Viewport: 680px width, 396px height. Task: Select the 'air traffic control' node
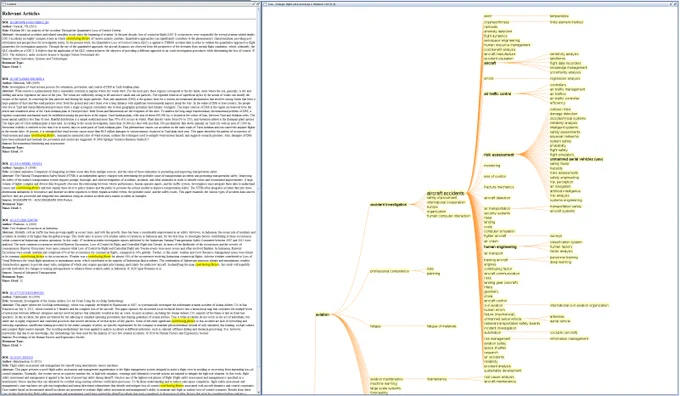pos(497,94)
